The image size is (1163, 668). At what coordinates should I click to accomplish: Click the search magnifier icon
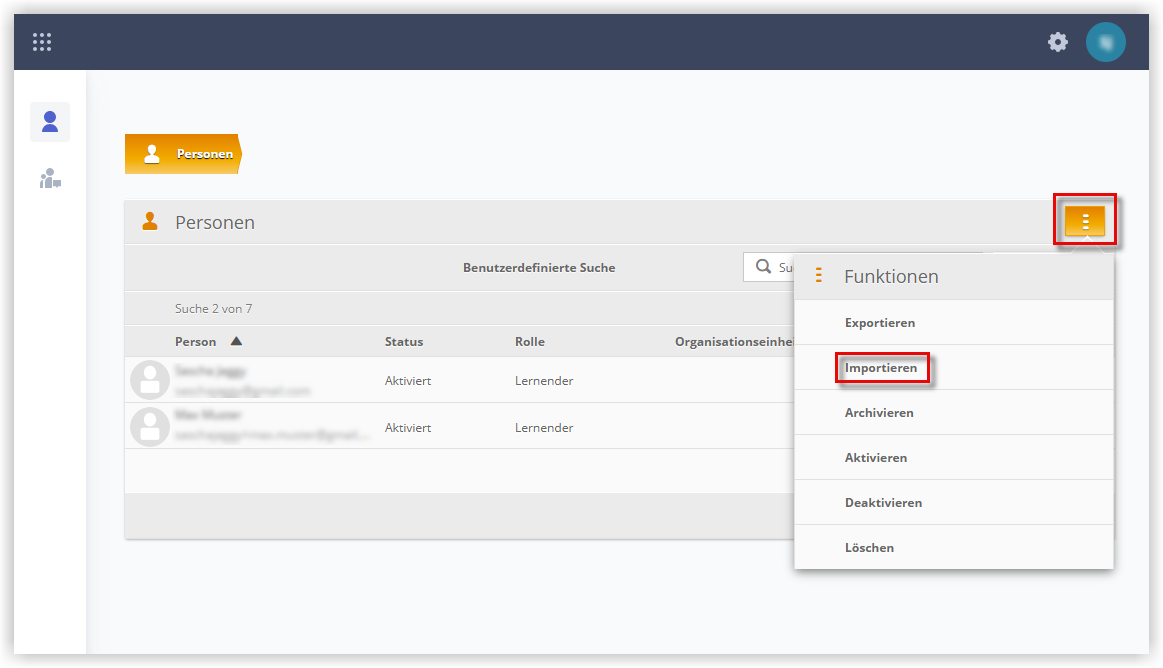pos(763,266)
